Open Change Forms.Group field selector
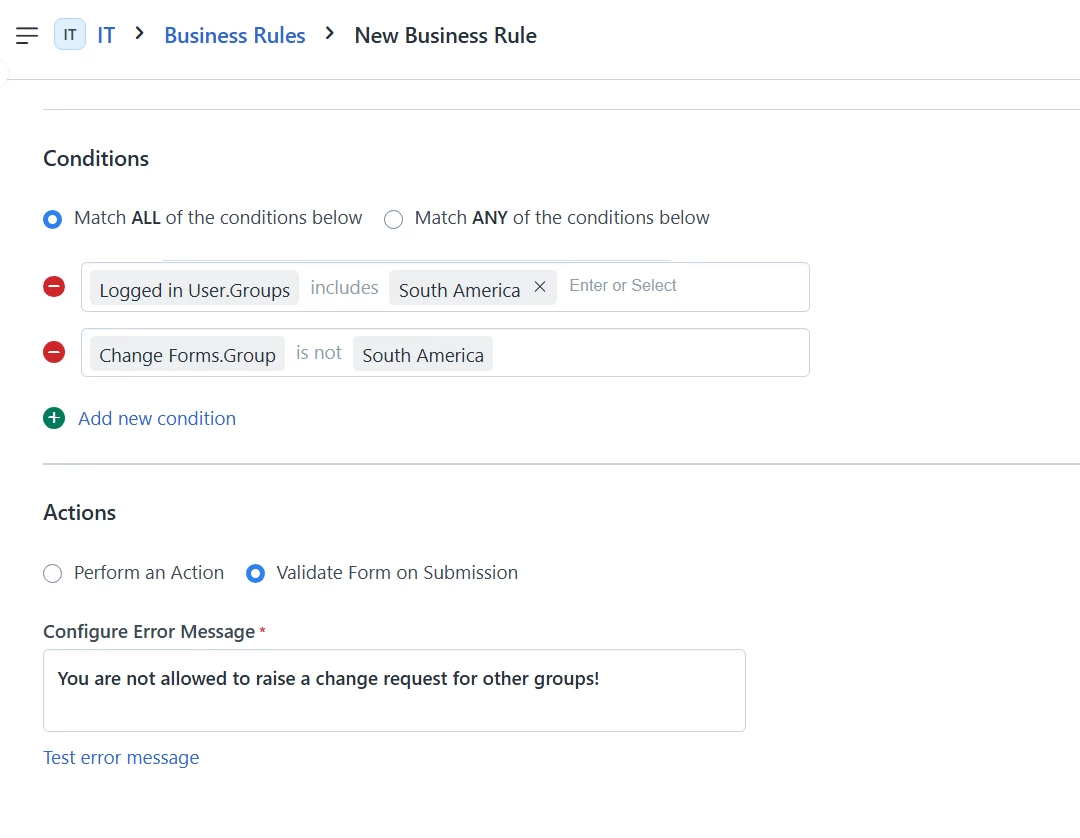The height and width of the screenshot is (838, 1080). tap(187, 355)
